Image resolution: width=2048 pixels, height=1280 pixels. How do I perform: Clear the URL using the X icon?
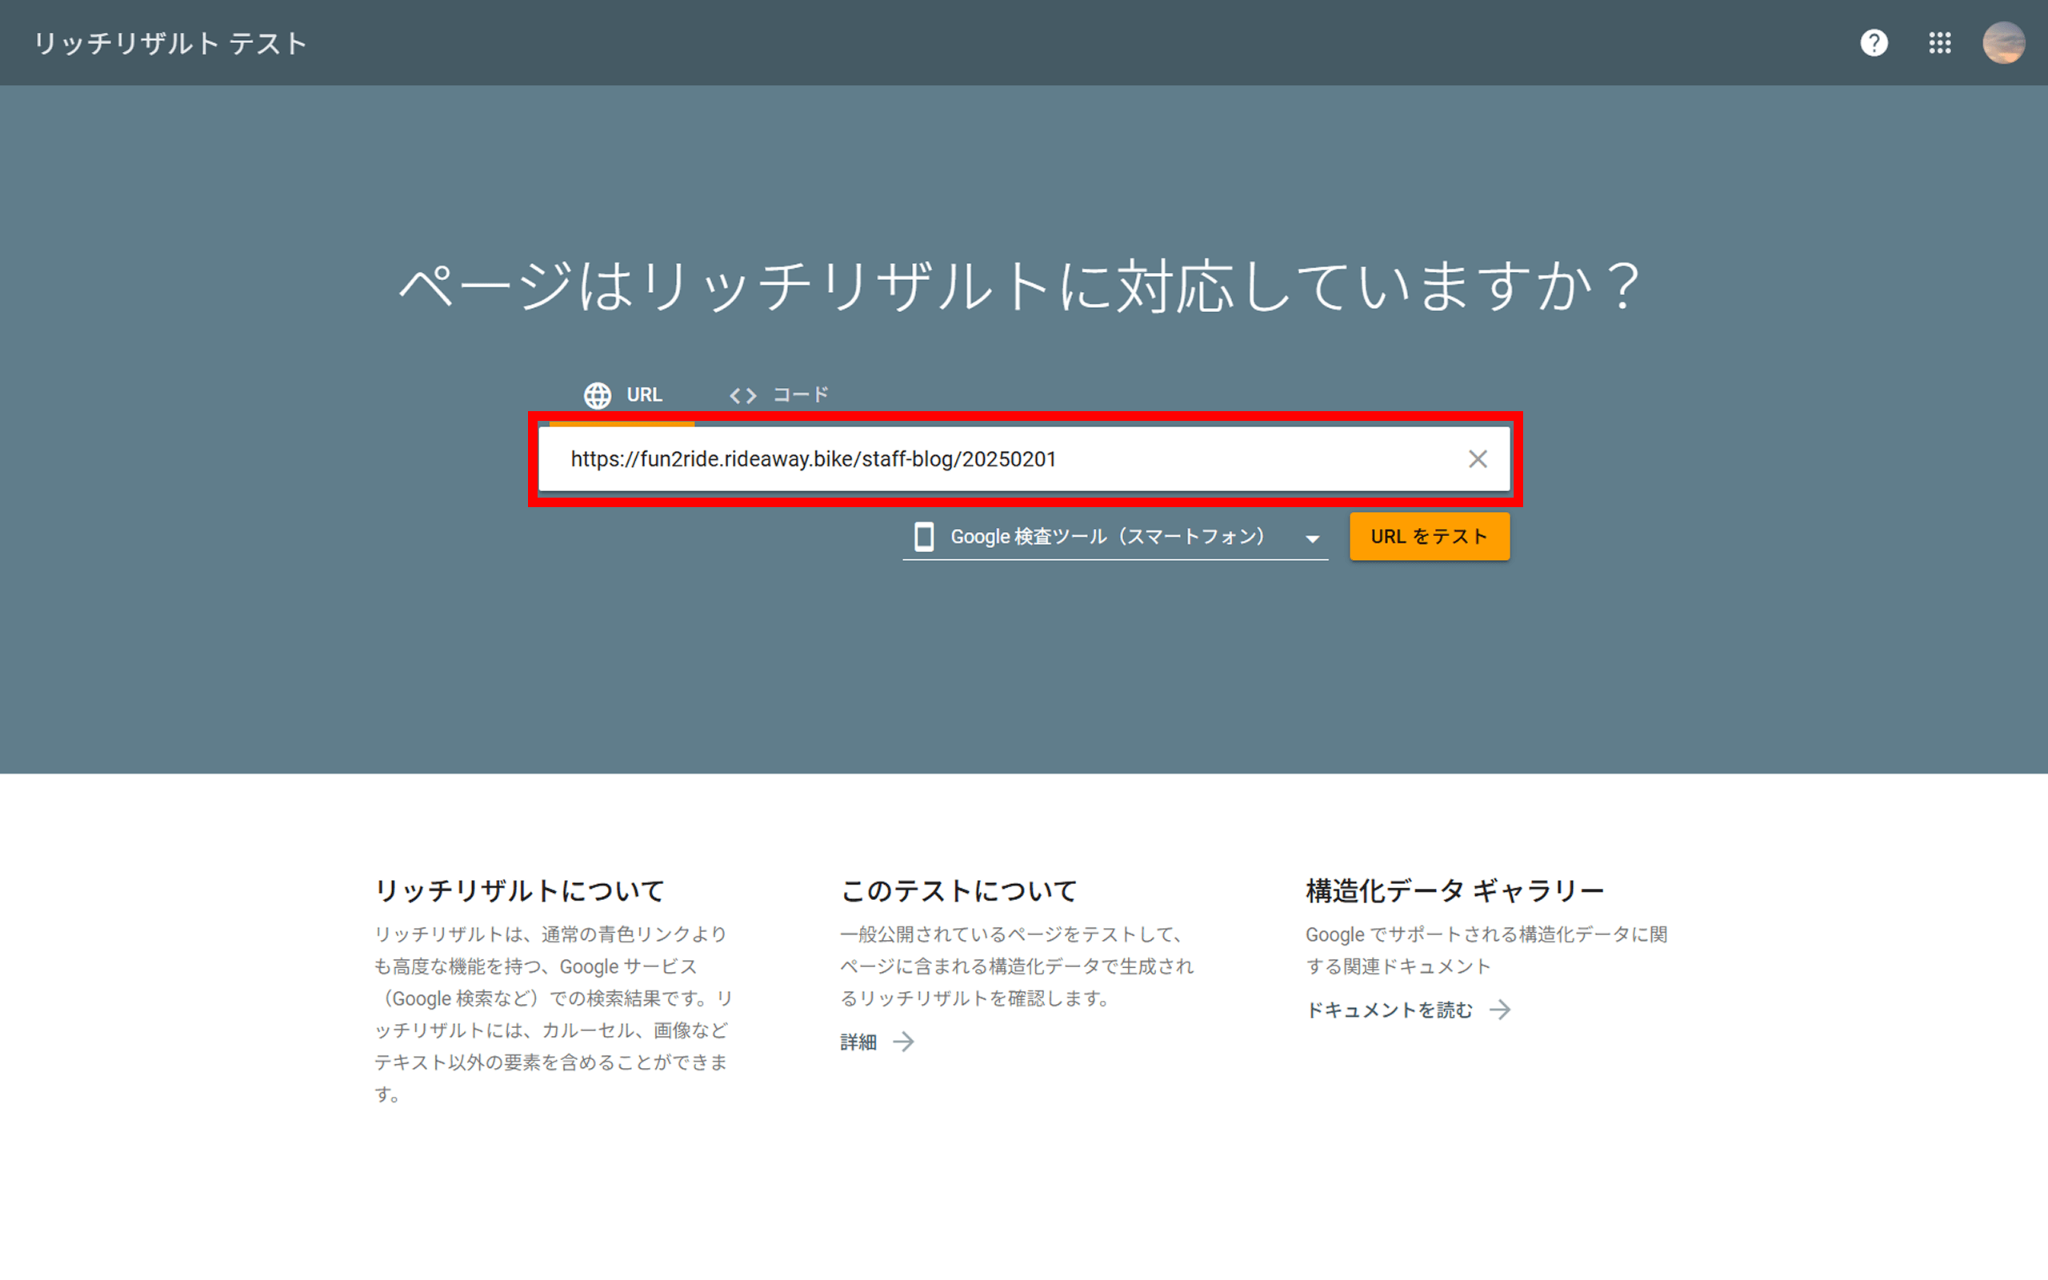1478,459
